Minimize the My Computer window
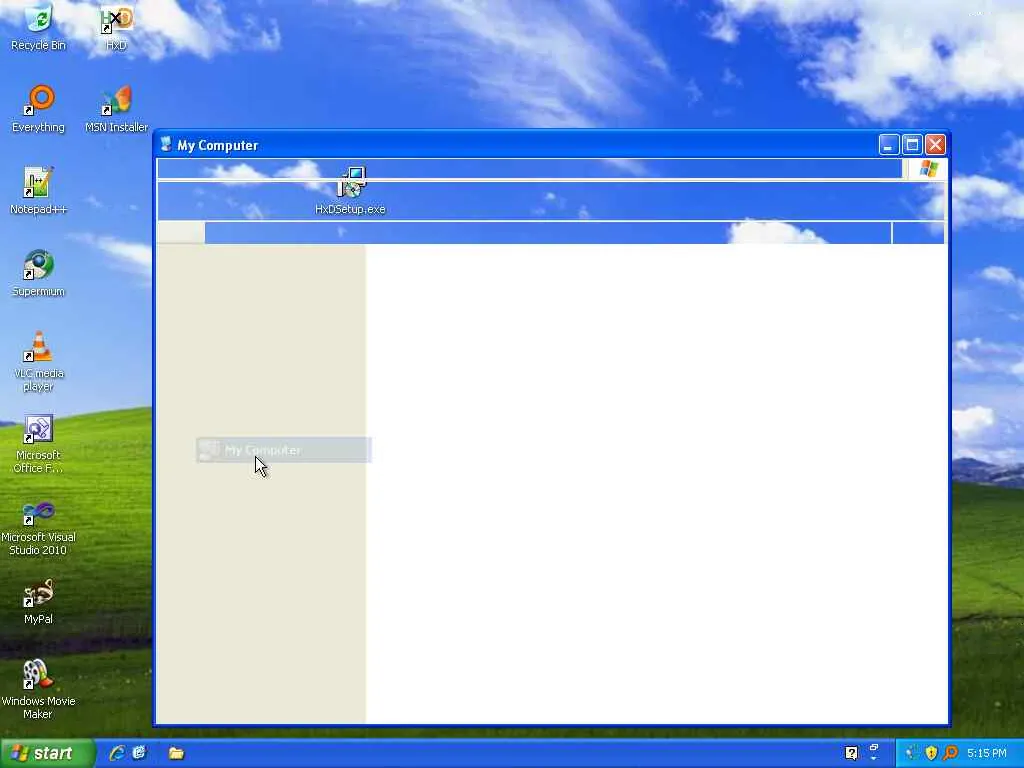1024x768 pixels. pos(889,144)
